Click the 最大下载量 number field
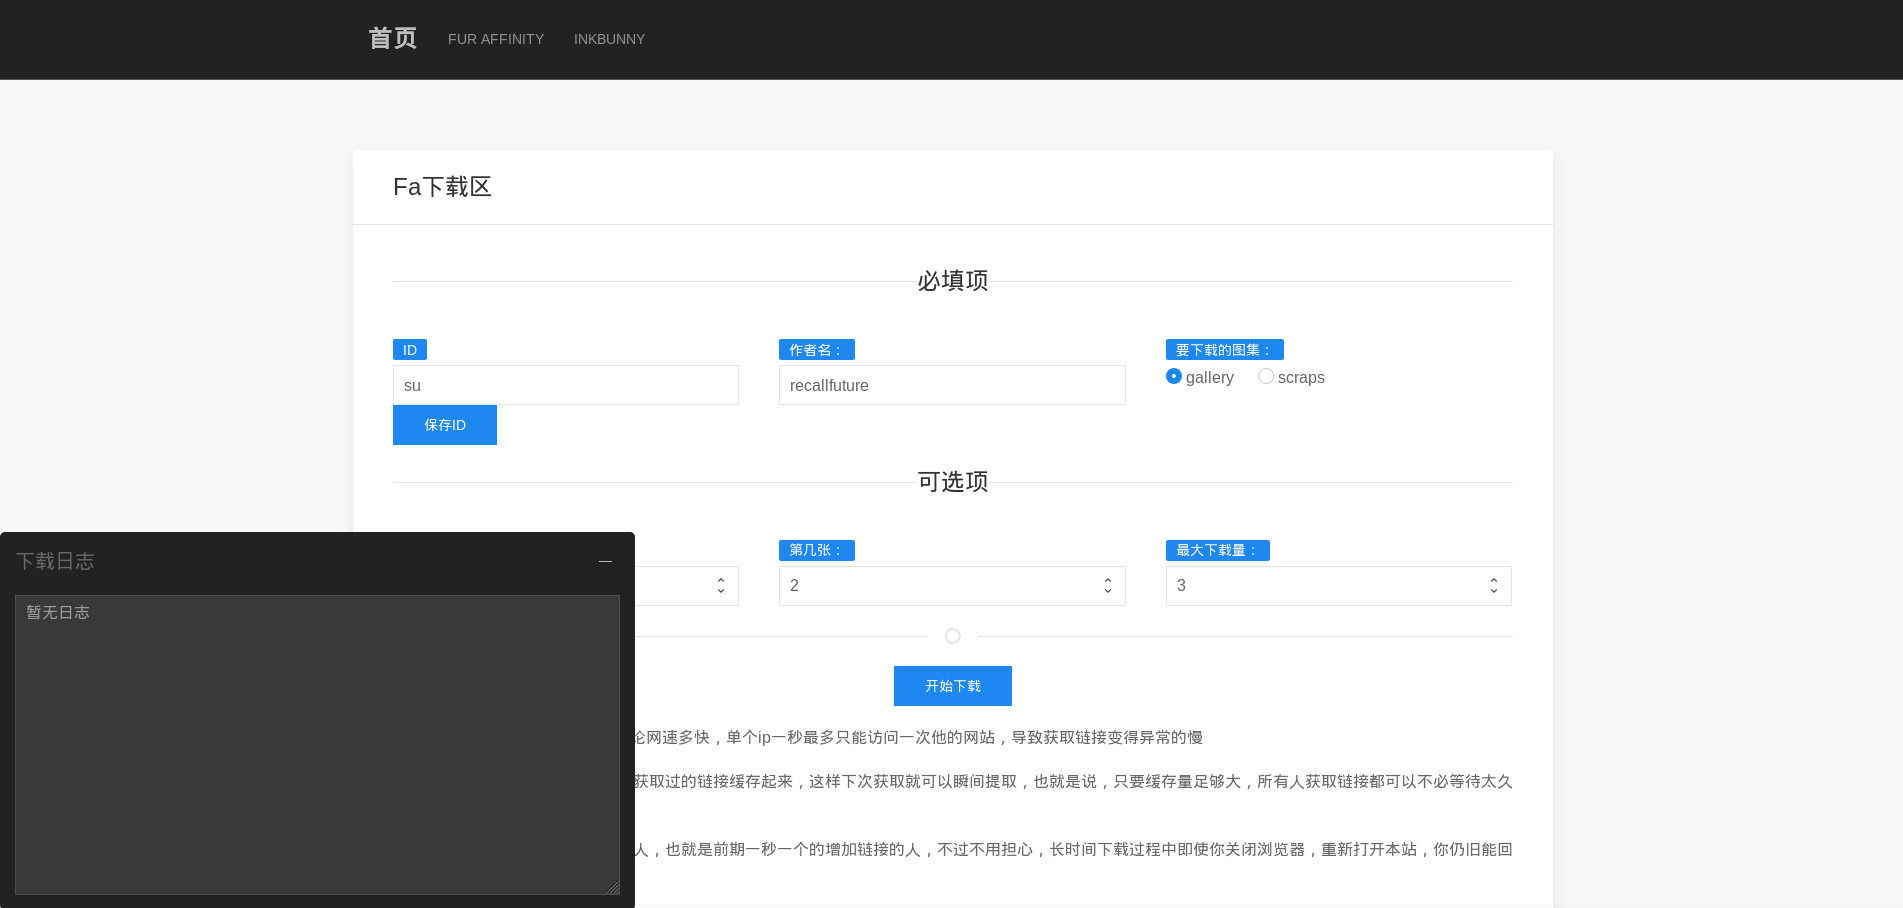This screenshot has height=908, width=1903. (1338, 586)
